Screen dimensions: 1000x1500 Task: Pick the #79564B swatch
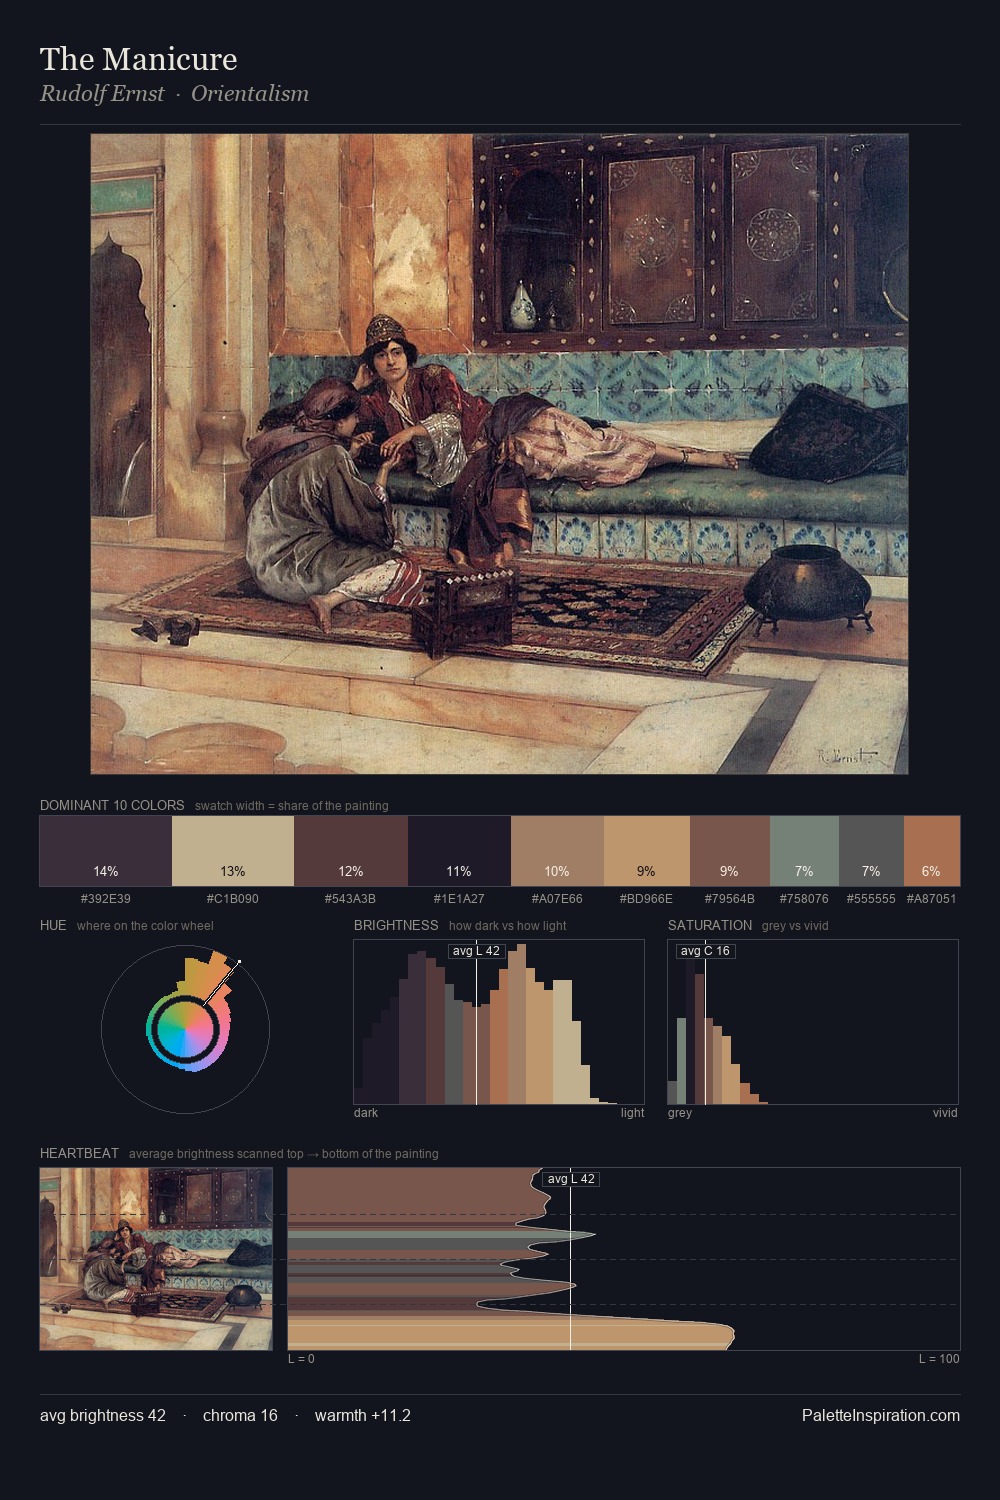(x=730, y=851)
